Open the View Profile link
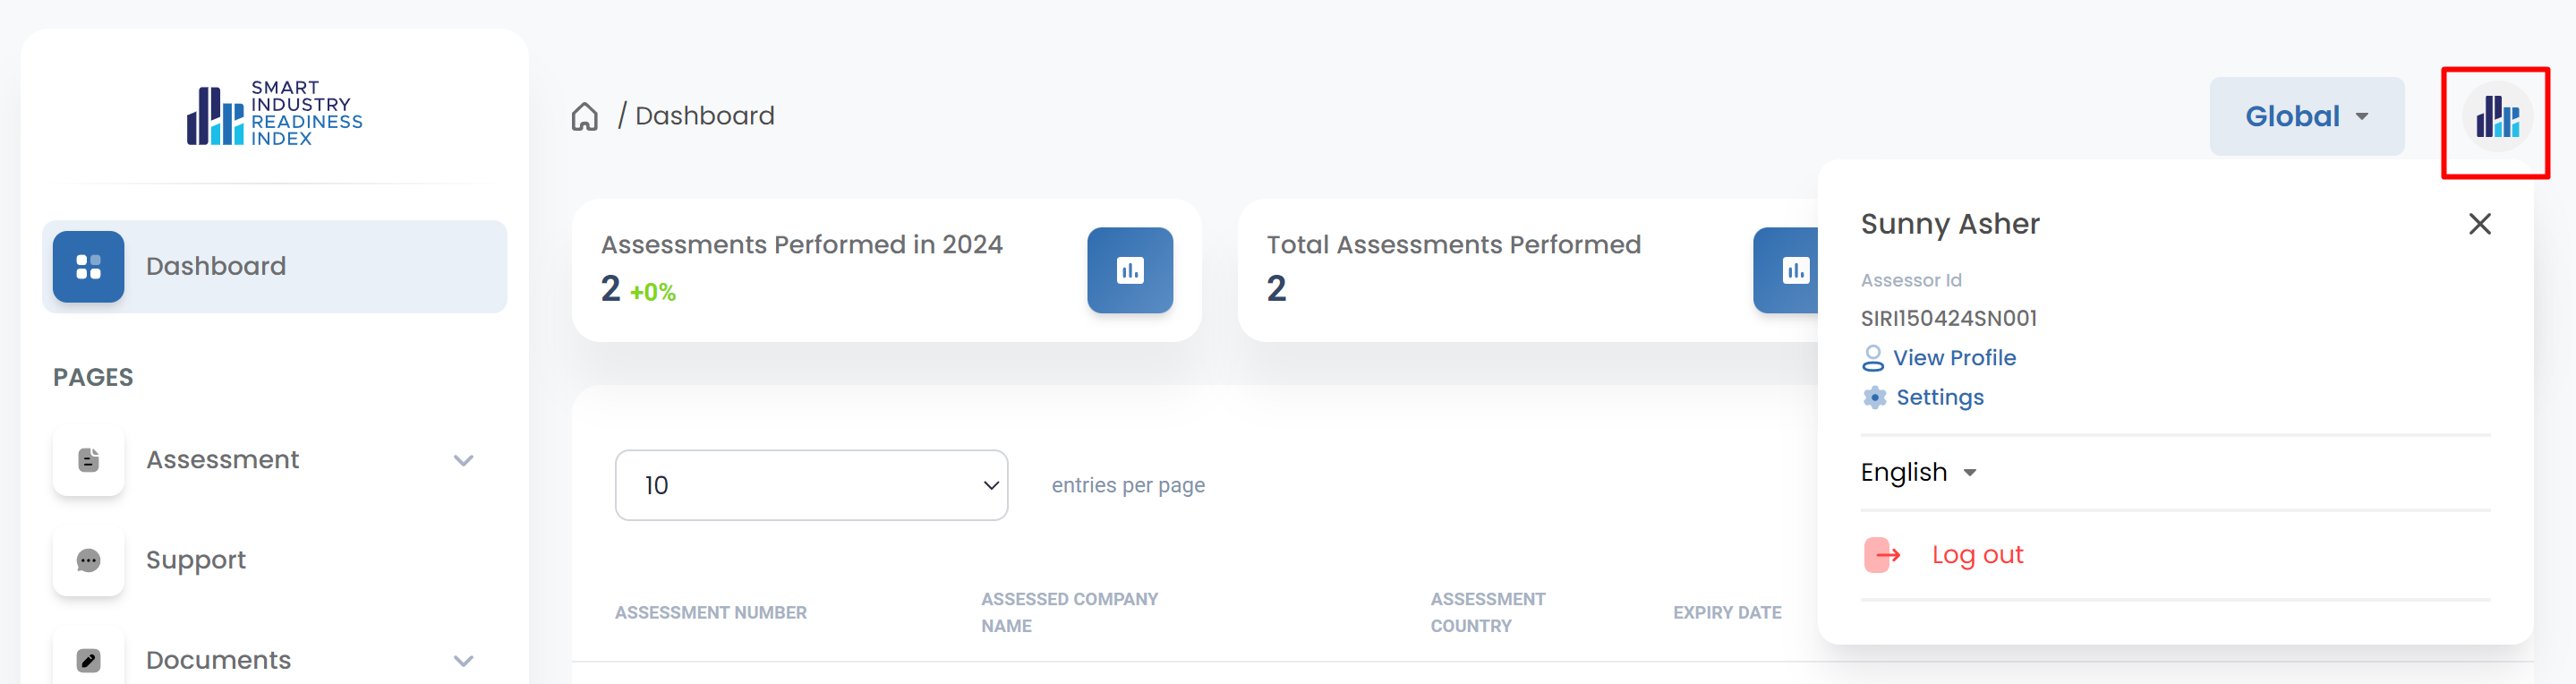 tap(1953, 358)
